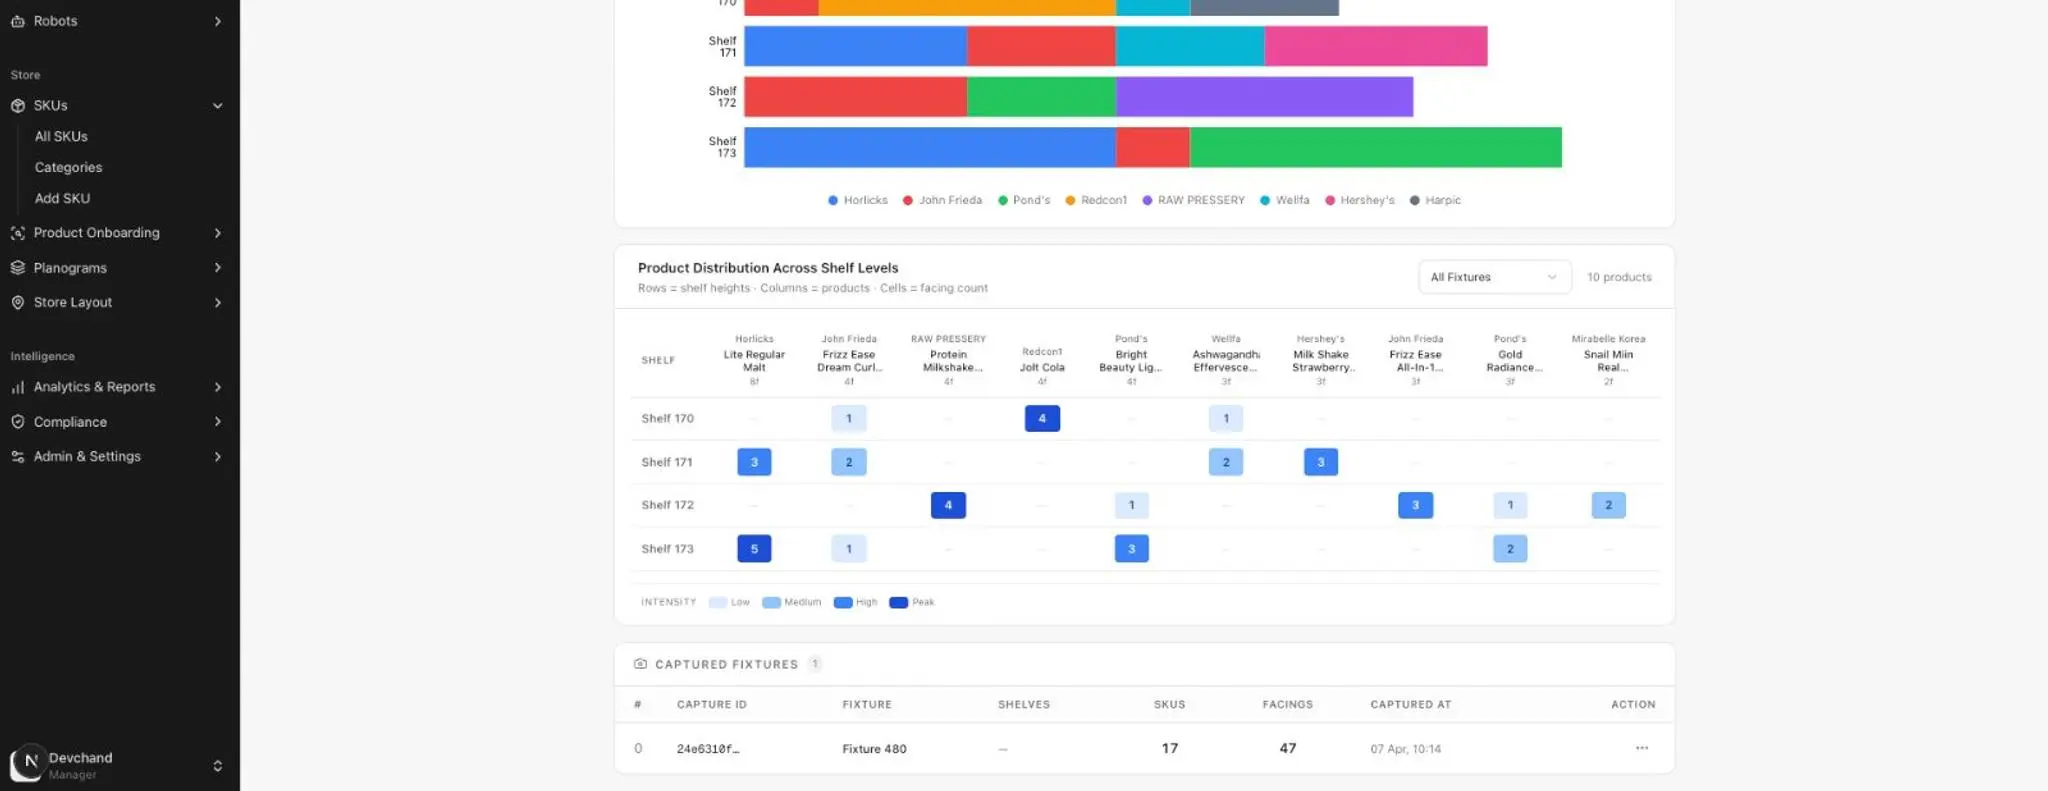Click the 10 products label
The height and width of the screenshot is (791, 2048).
(x=1619, y=277)
